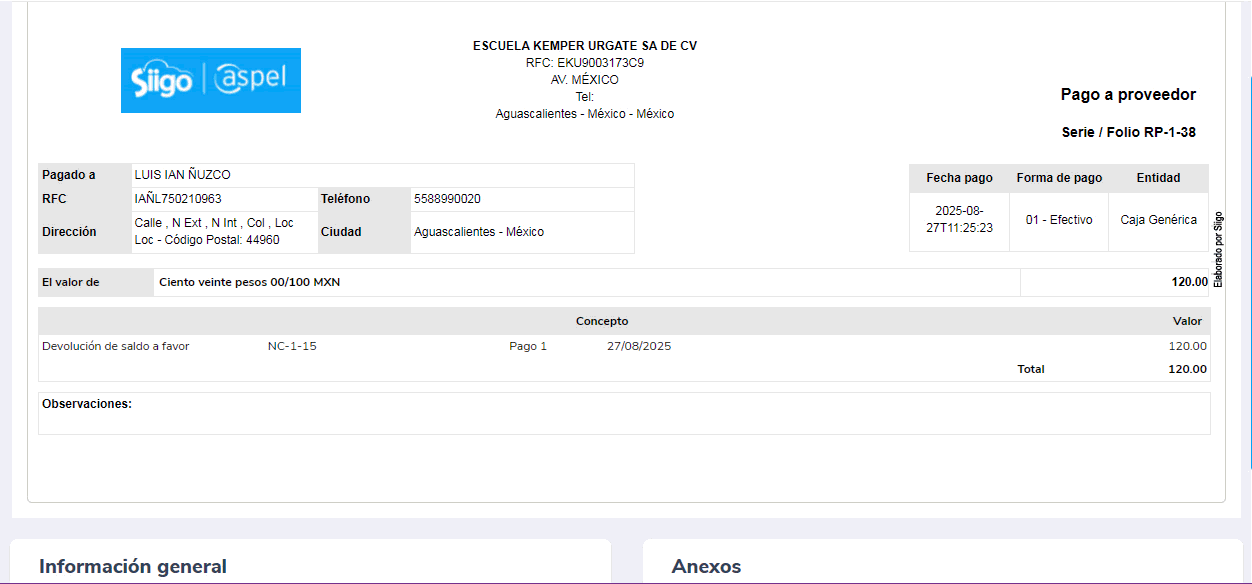Click the RFC value IAÑL750210963
Image resolution: width=1252 pixels, height=584 pixels.
click(x=178, y=199)
